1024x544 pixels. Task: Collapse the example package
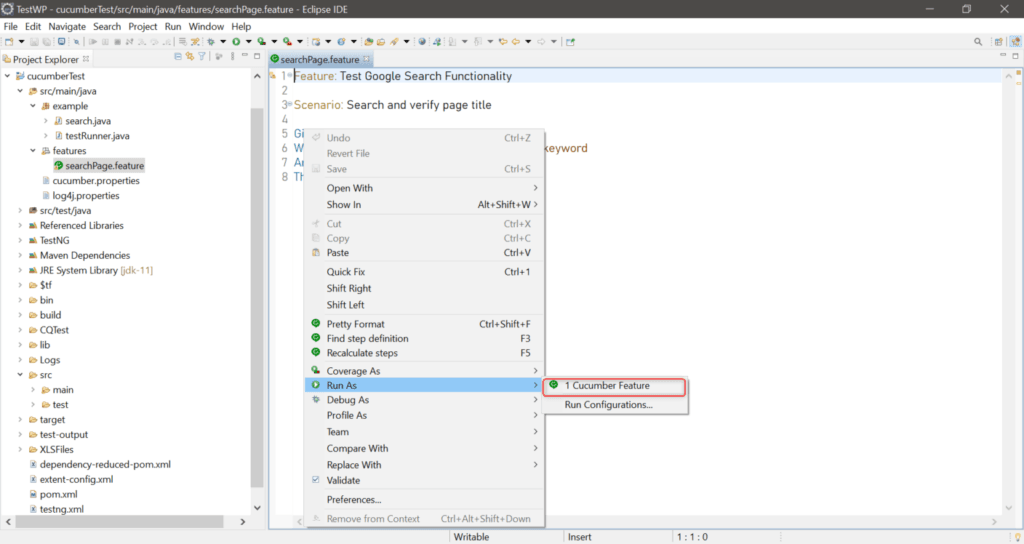(x=33, y=106)
